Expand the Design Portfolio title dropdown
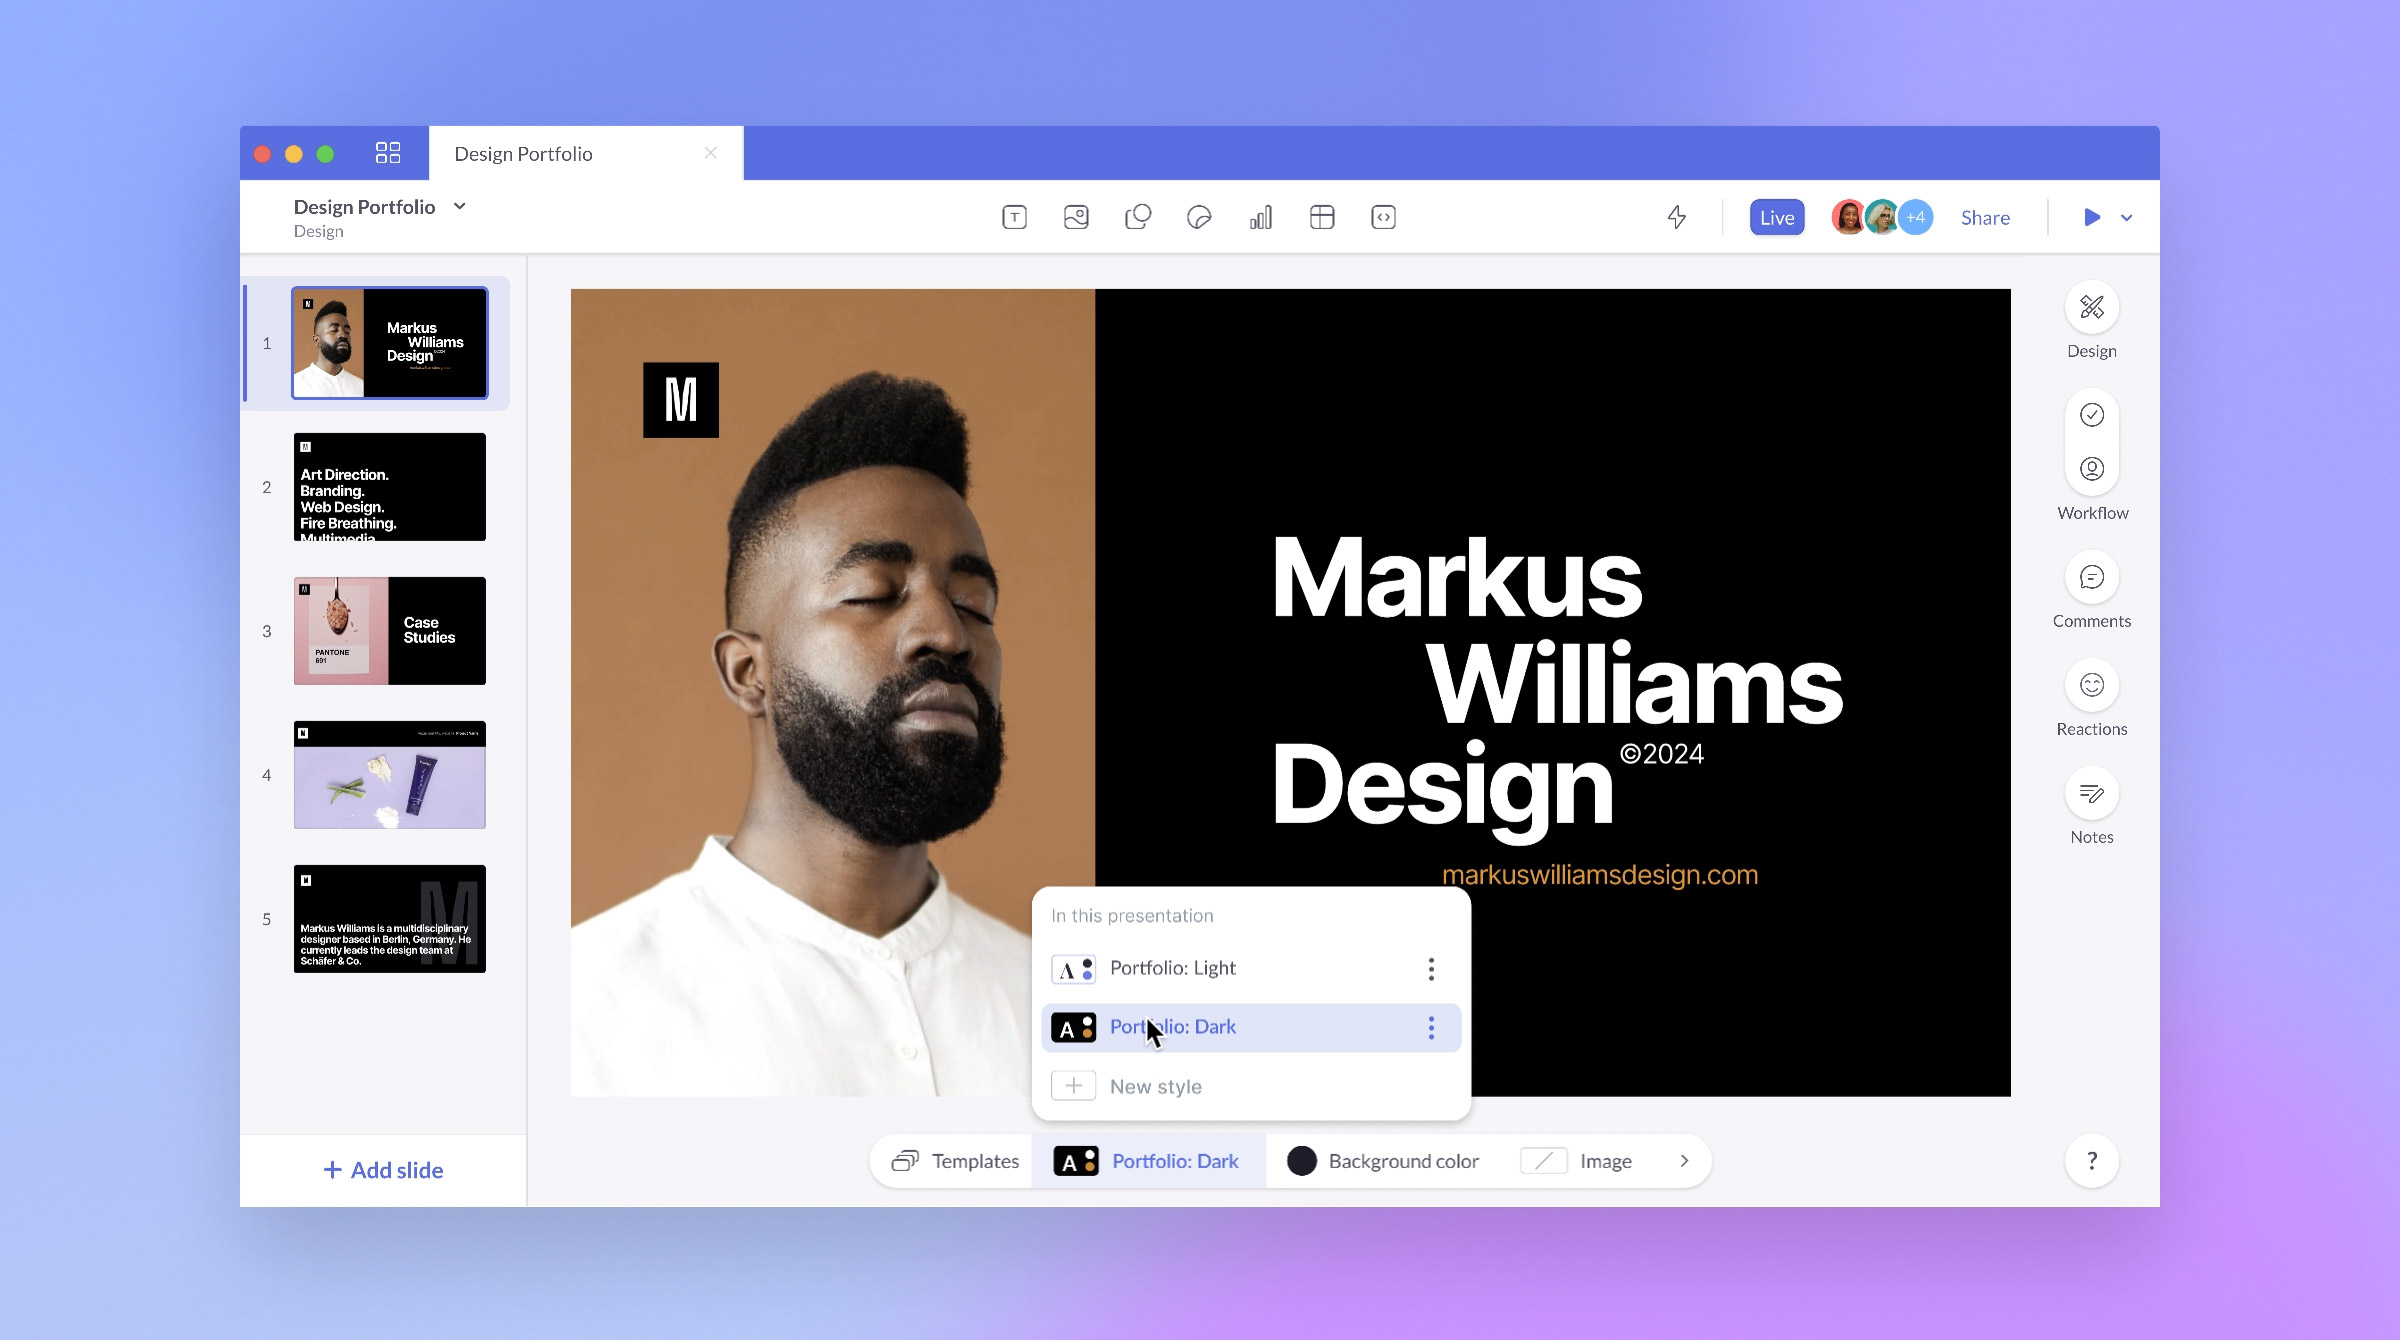The width and height of the screenshot is (2400, 1340). pyautogui.click(x=462, y=206)
